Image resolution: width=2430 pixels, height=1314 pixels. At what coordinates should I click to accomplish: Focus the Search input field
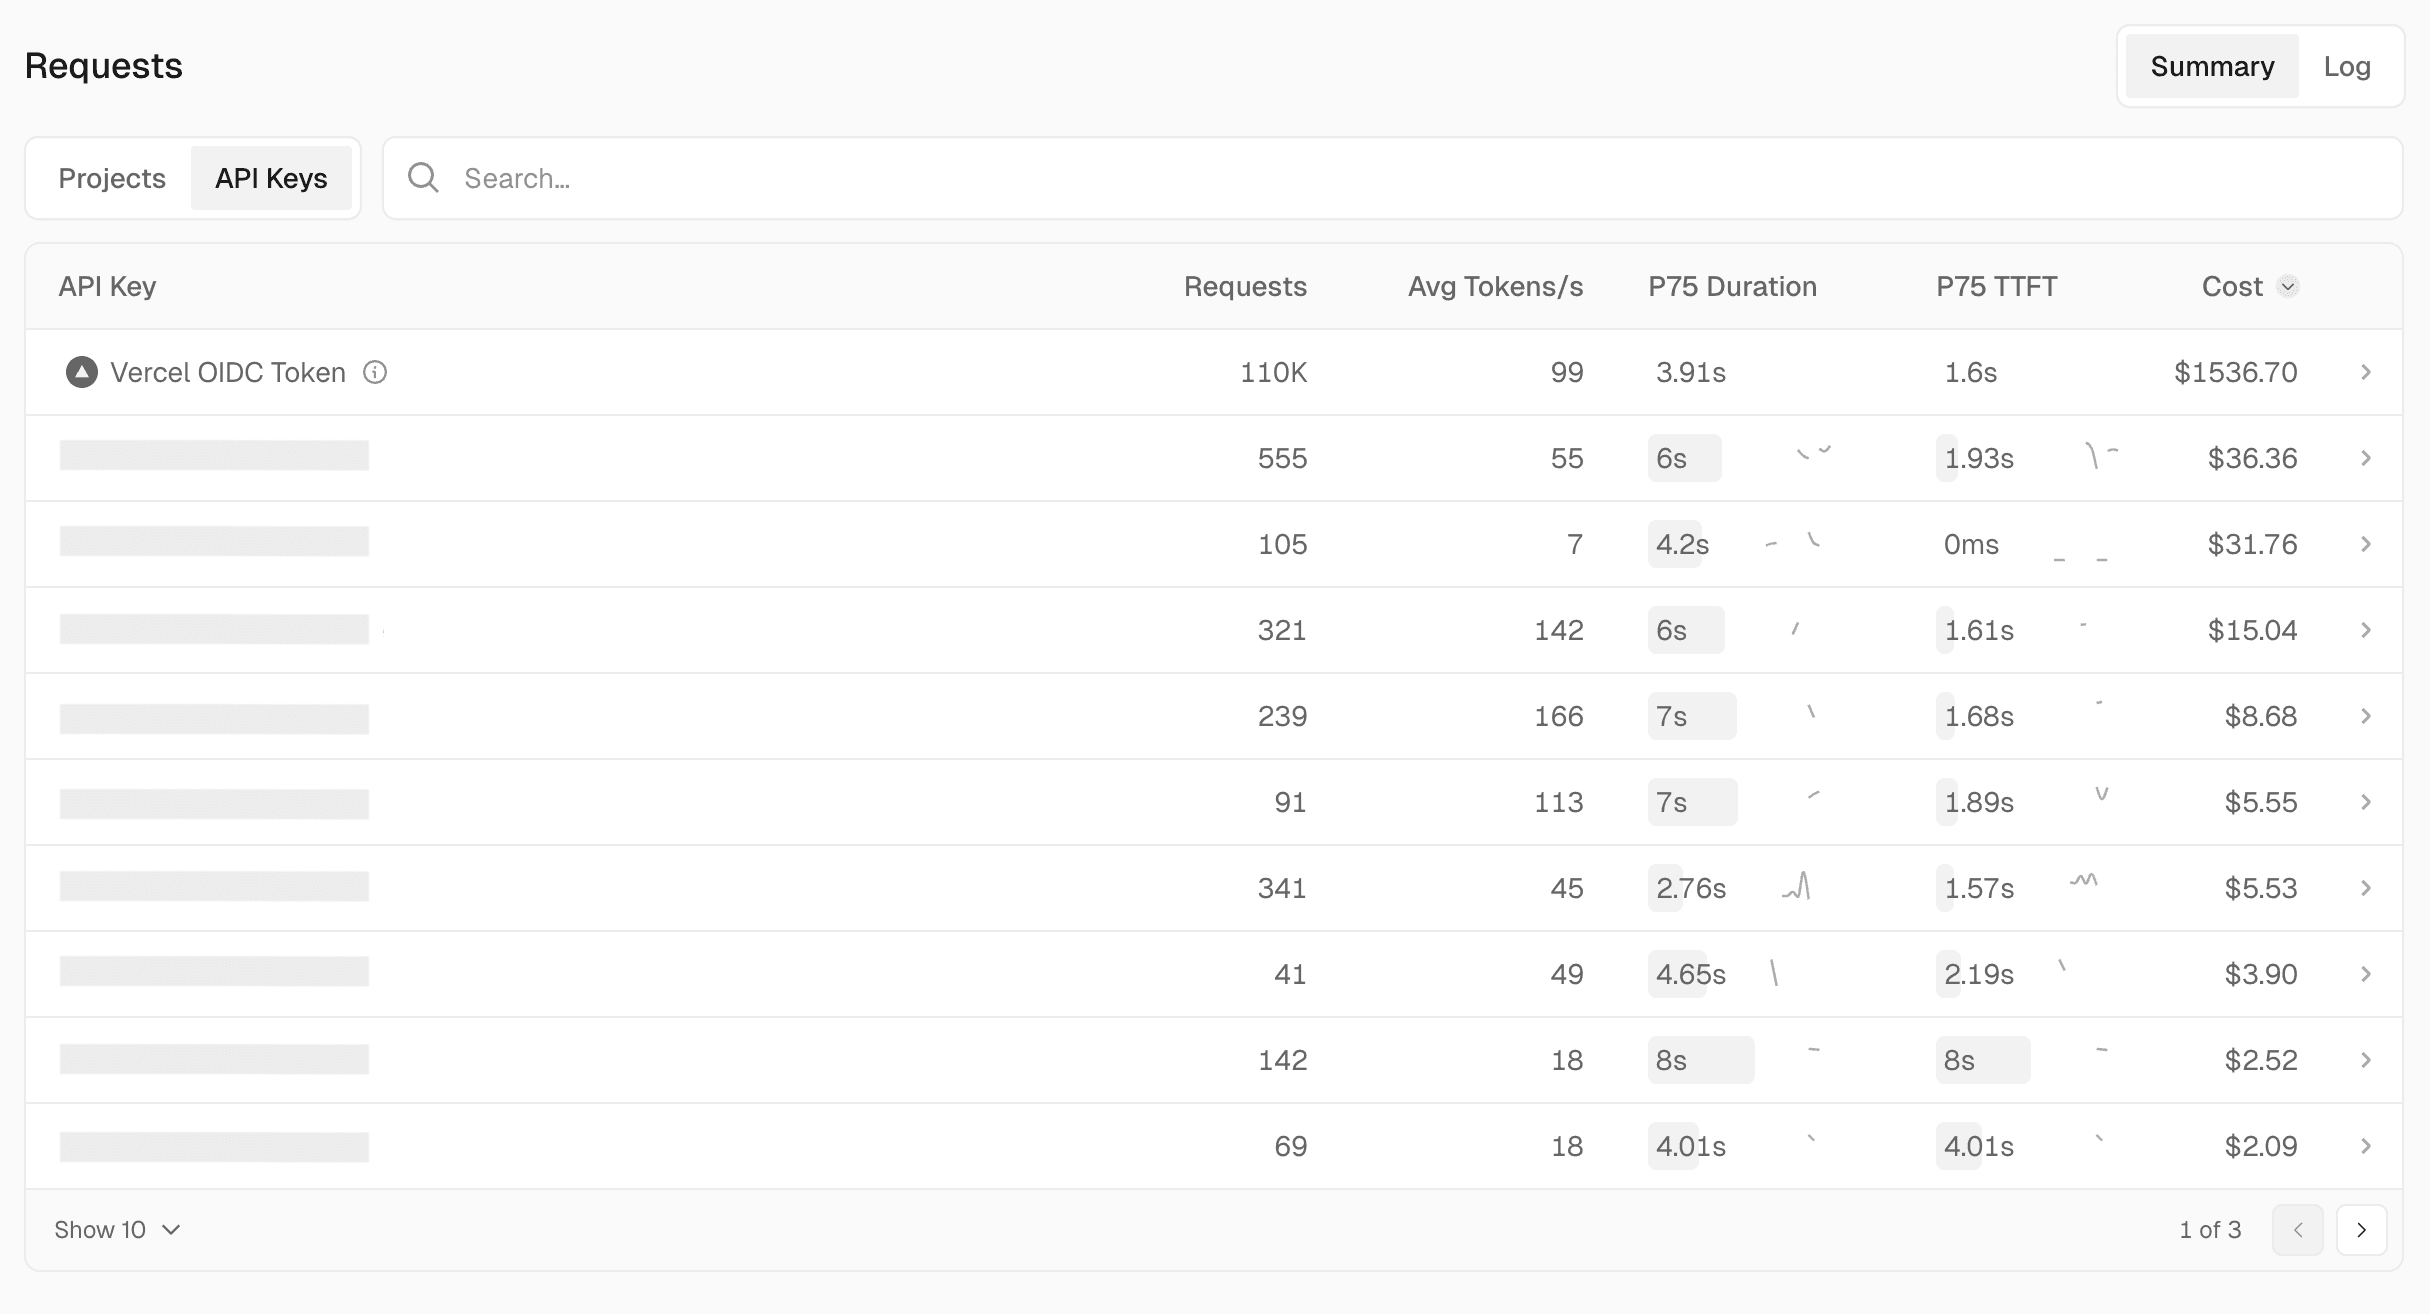(x=1400, y=178)
